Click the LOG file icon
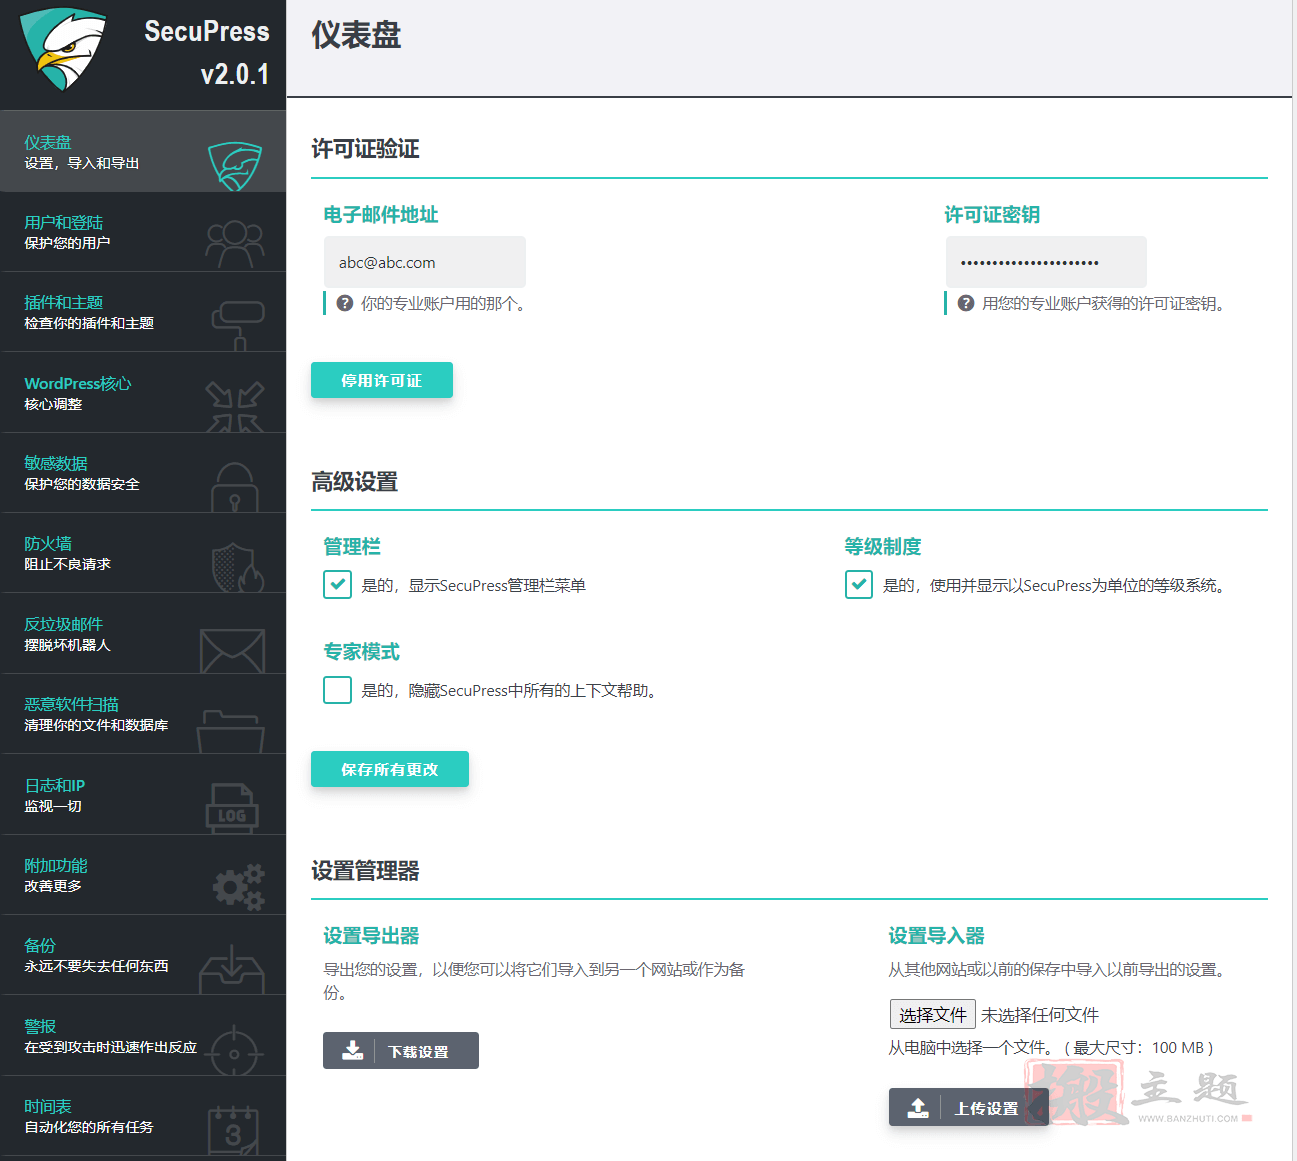The width and height of the screenshot is (1297, 1161). (232, 808)
